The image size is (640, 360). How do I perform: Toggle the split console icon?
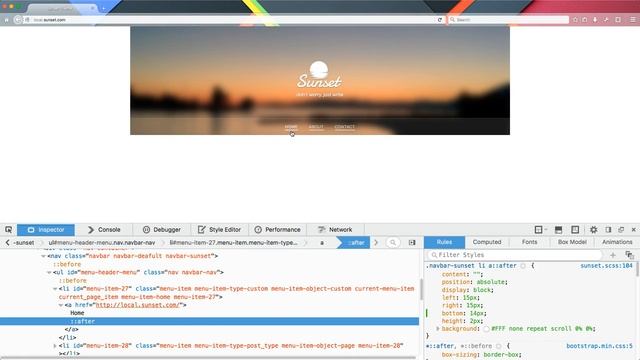pos(558,230)
